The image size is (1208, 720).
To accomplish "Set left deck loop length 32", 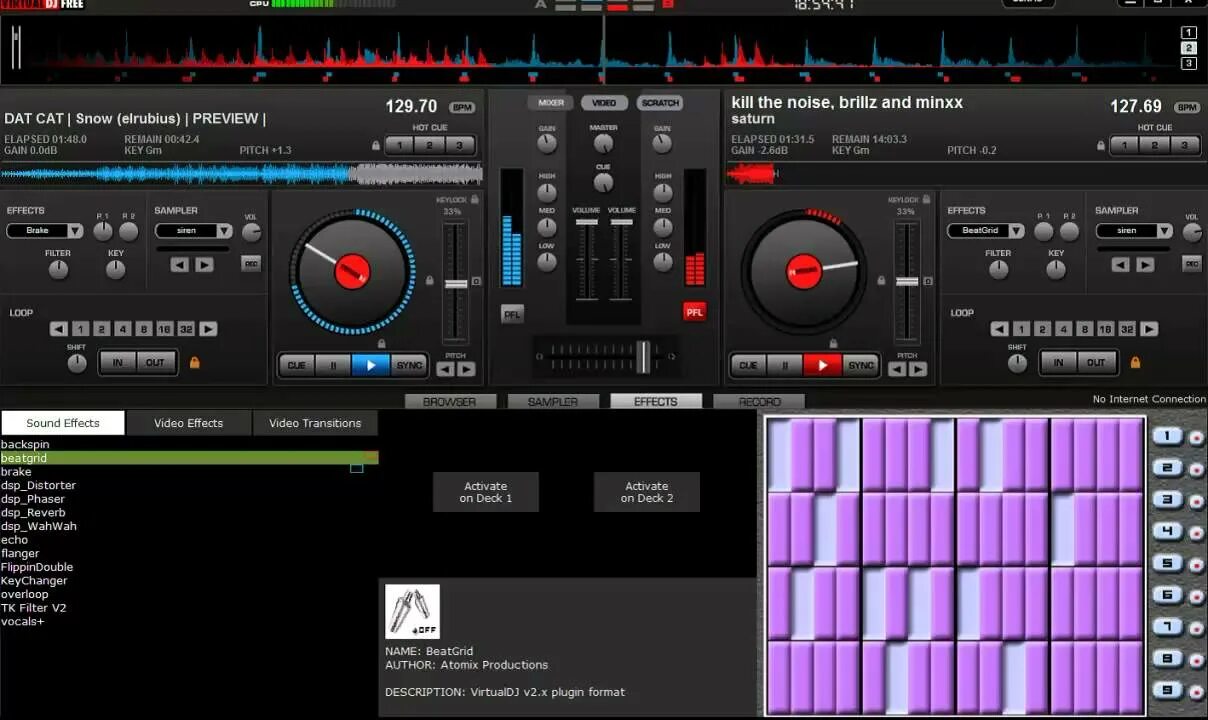I will (x=186, y=329).
